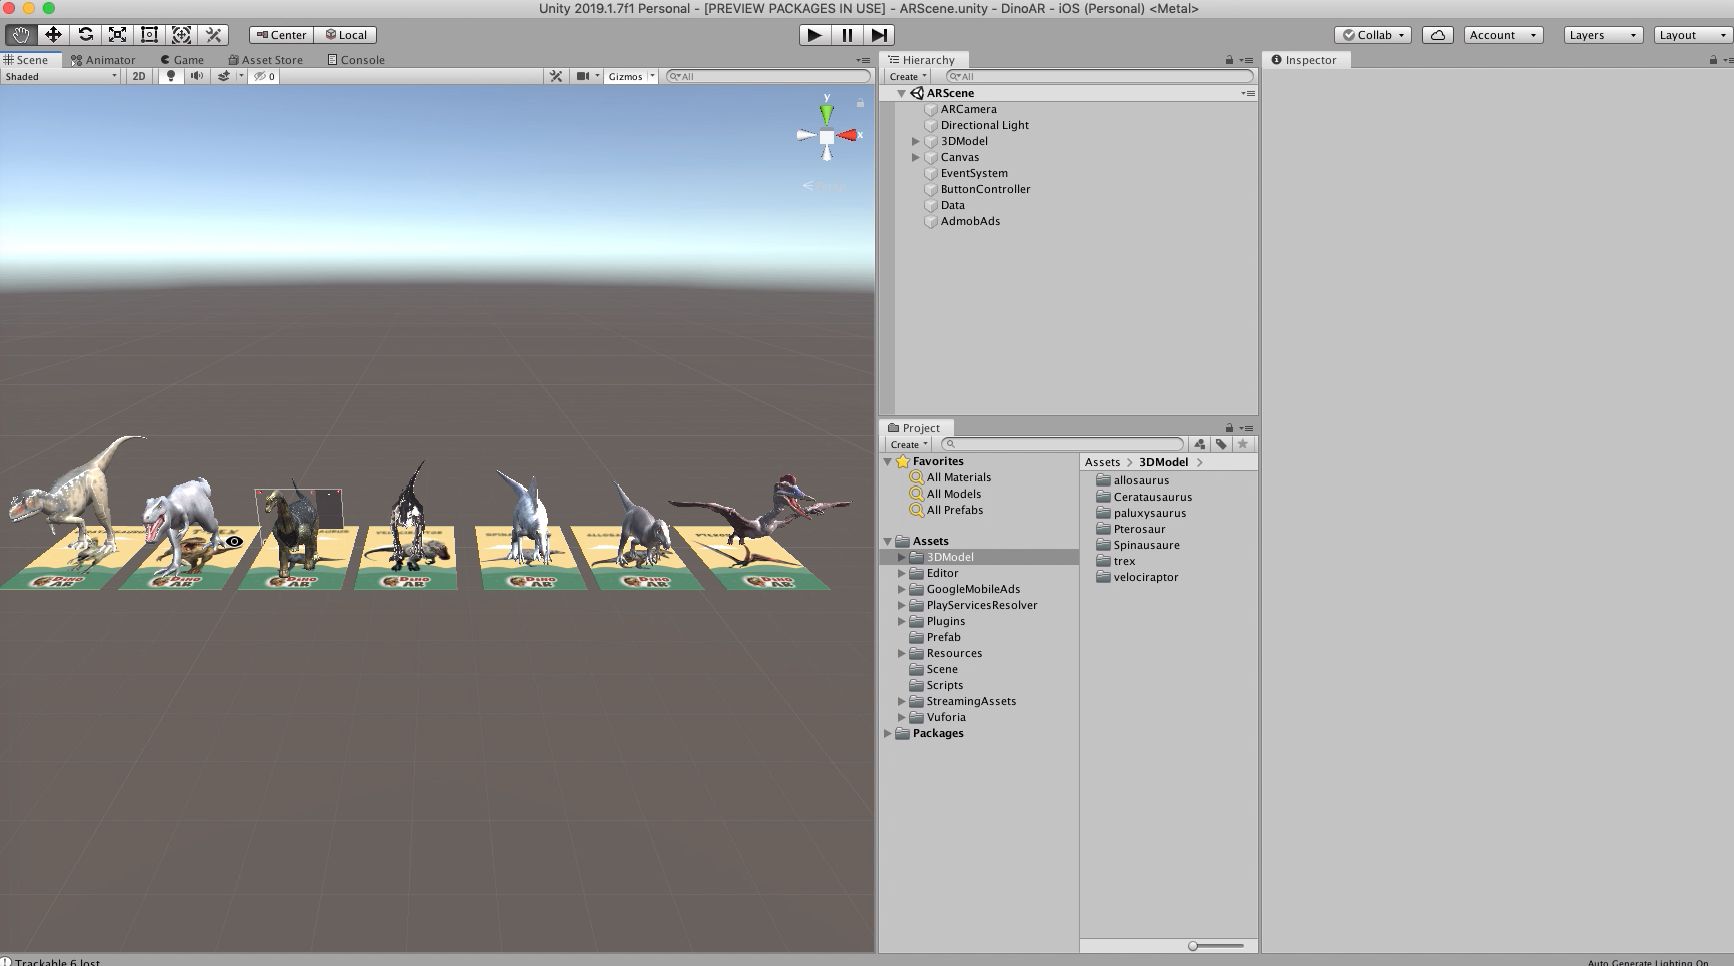Select the Rect Transform tool
This screenshot has height=966, width=1734.
149,35
